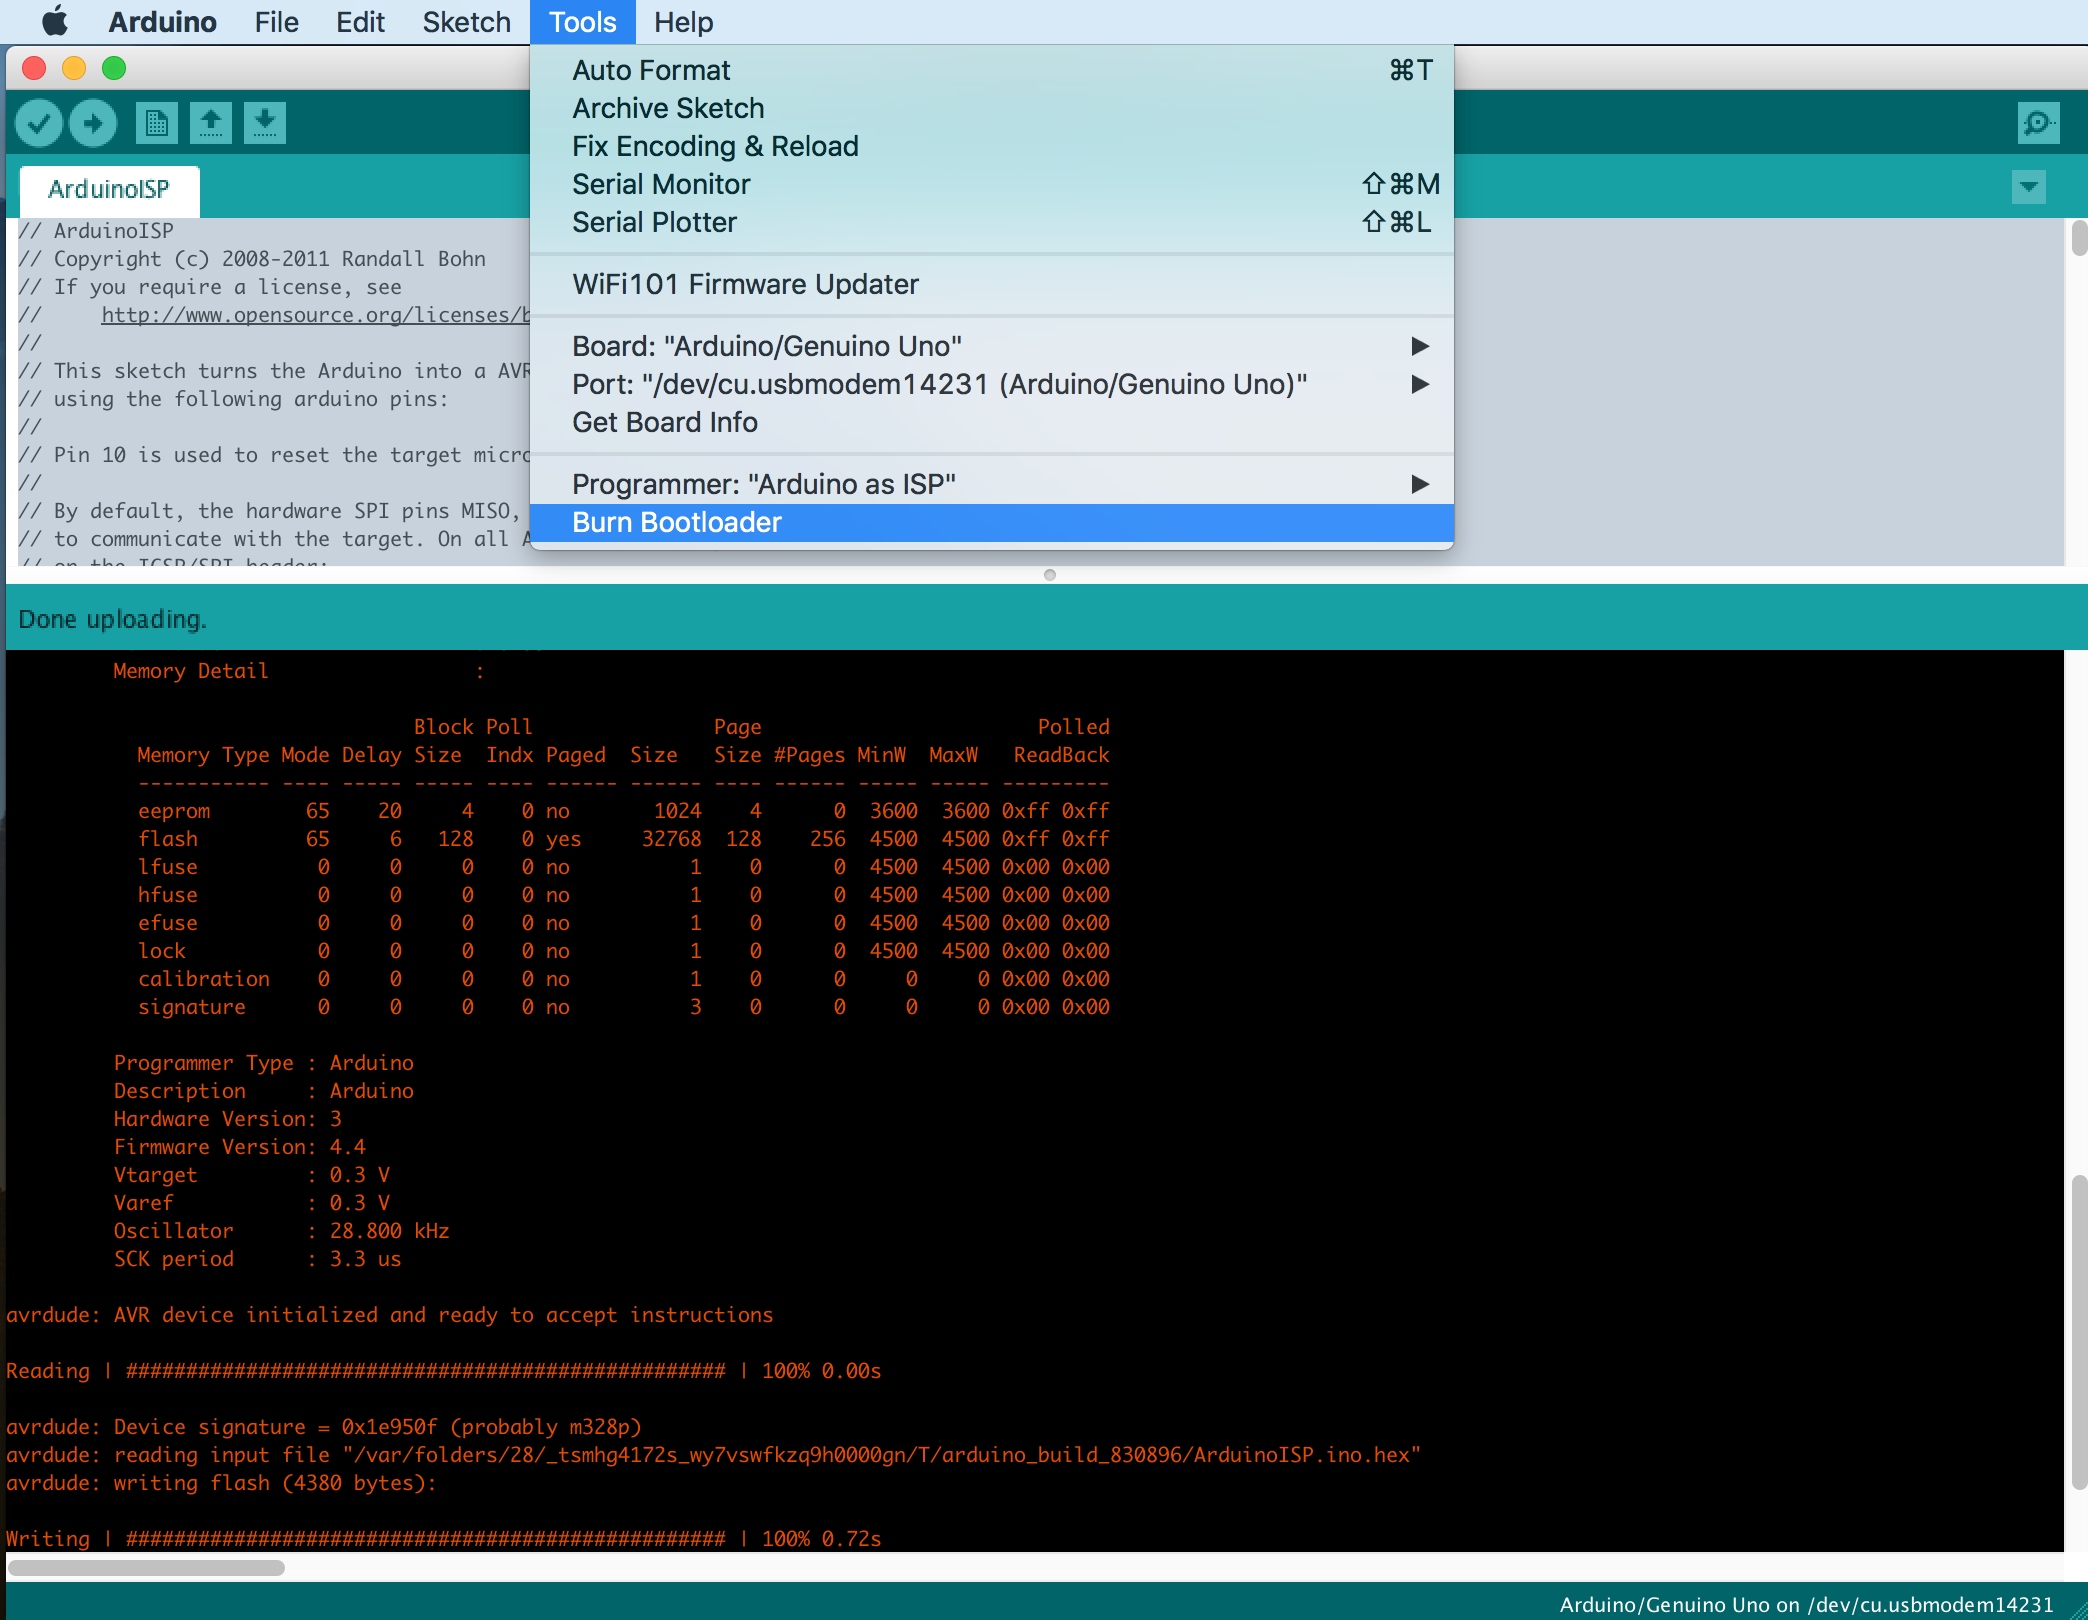Select Fix Encoding & Reload
The height and width of the screenshot is (1620, 2088).
click(991, 146)
